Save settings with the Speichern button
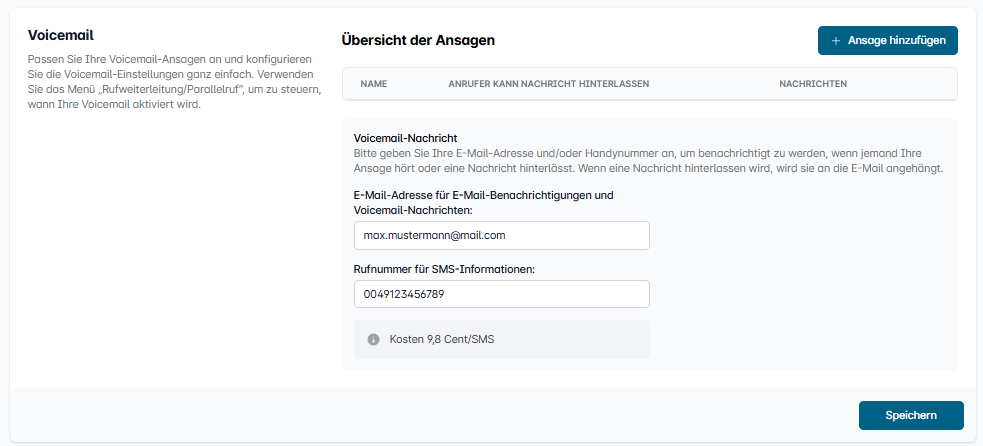 [911, 415]
